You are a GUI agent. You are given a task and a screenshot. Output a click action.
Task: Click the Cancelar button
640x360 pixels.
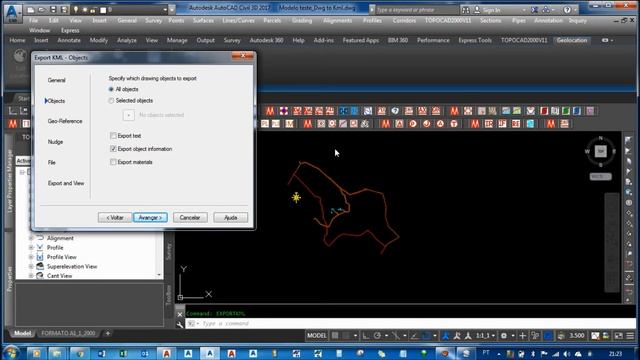(190, 218)
